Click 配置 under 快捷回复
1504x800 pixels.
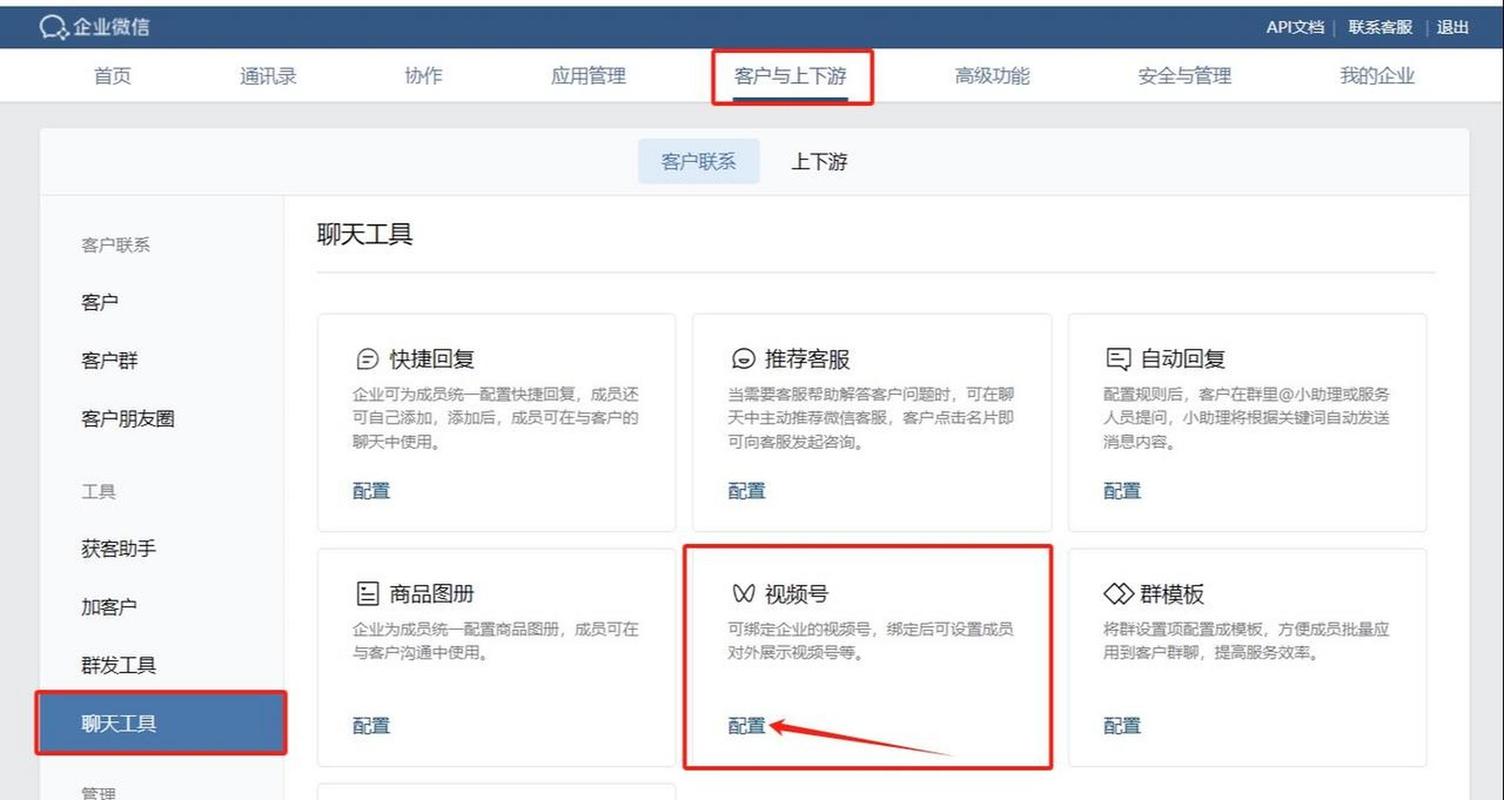pyautogui.click(x=371, y=490)
